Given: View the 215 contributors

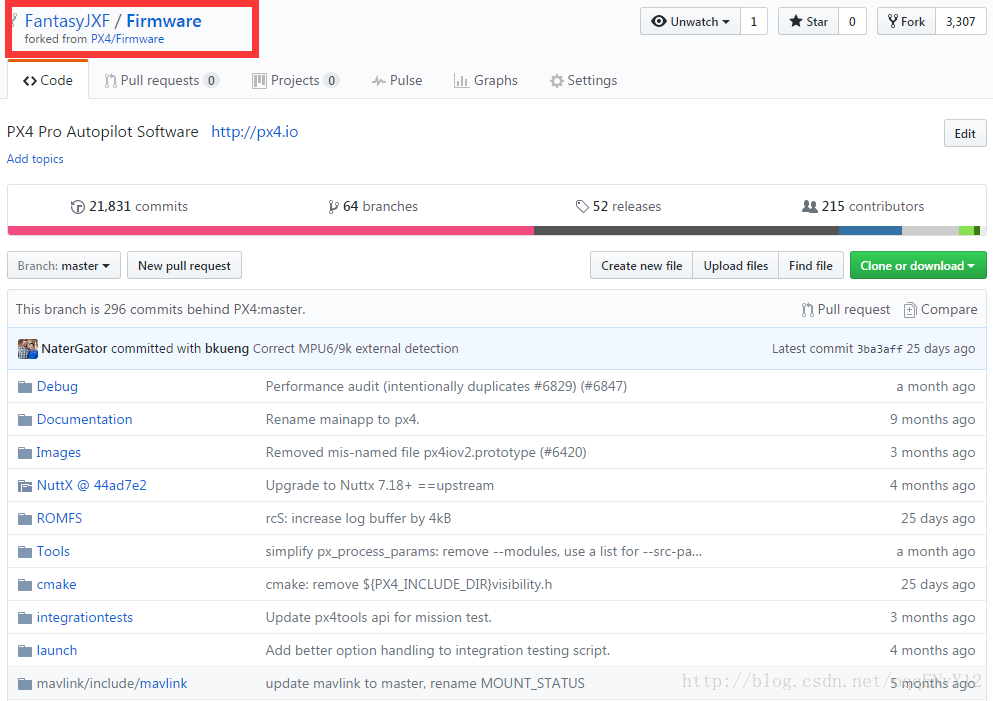Looking at the screenshot, I should tap(863, 206).
